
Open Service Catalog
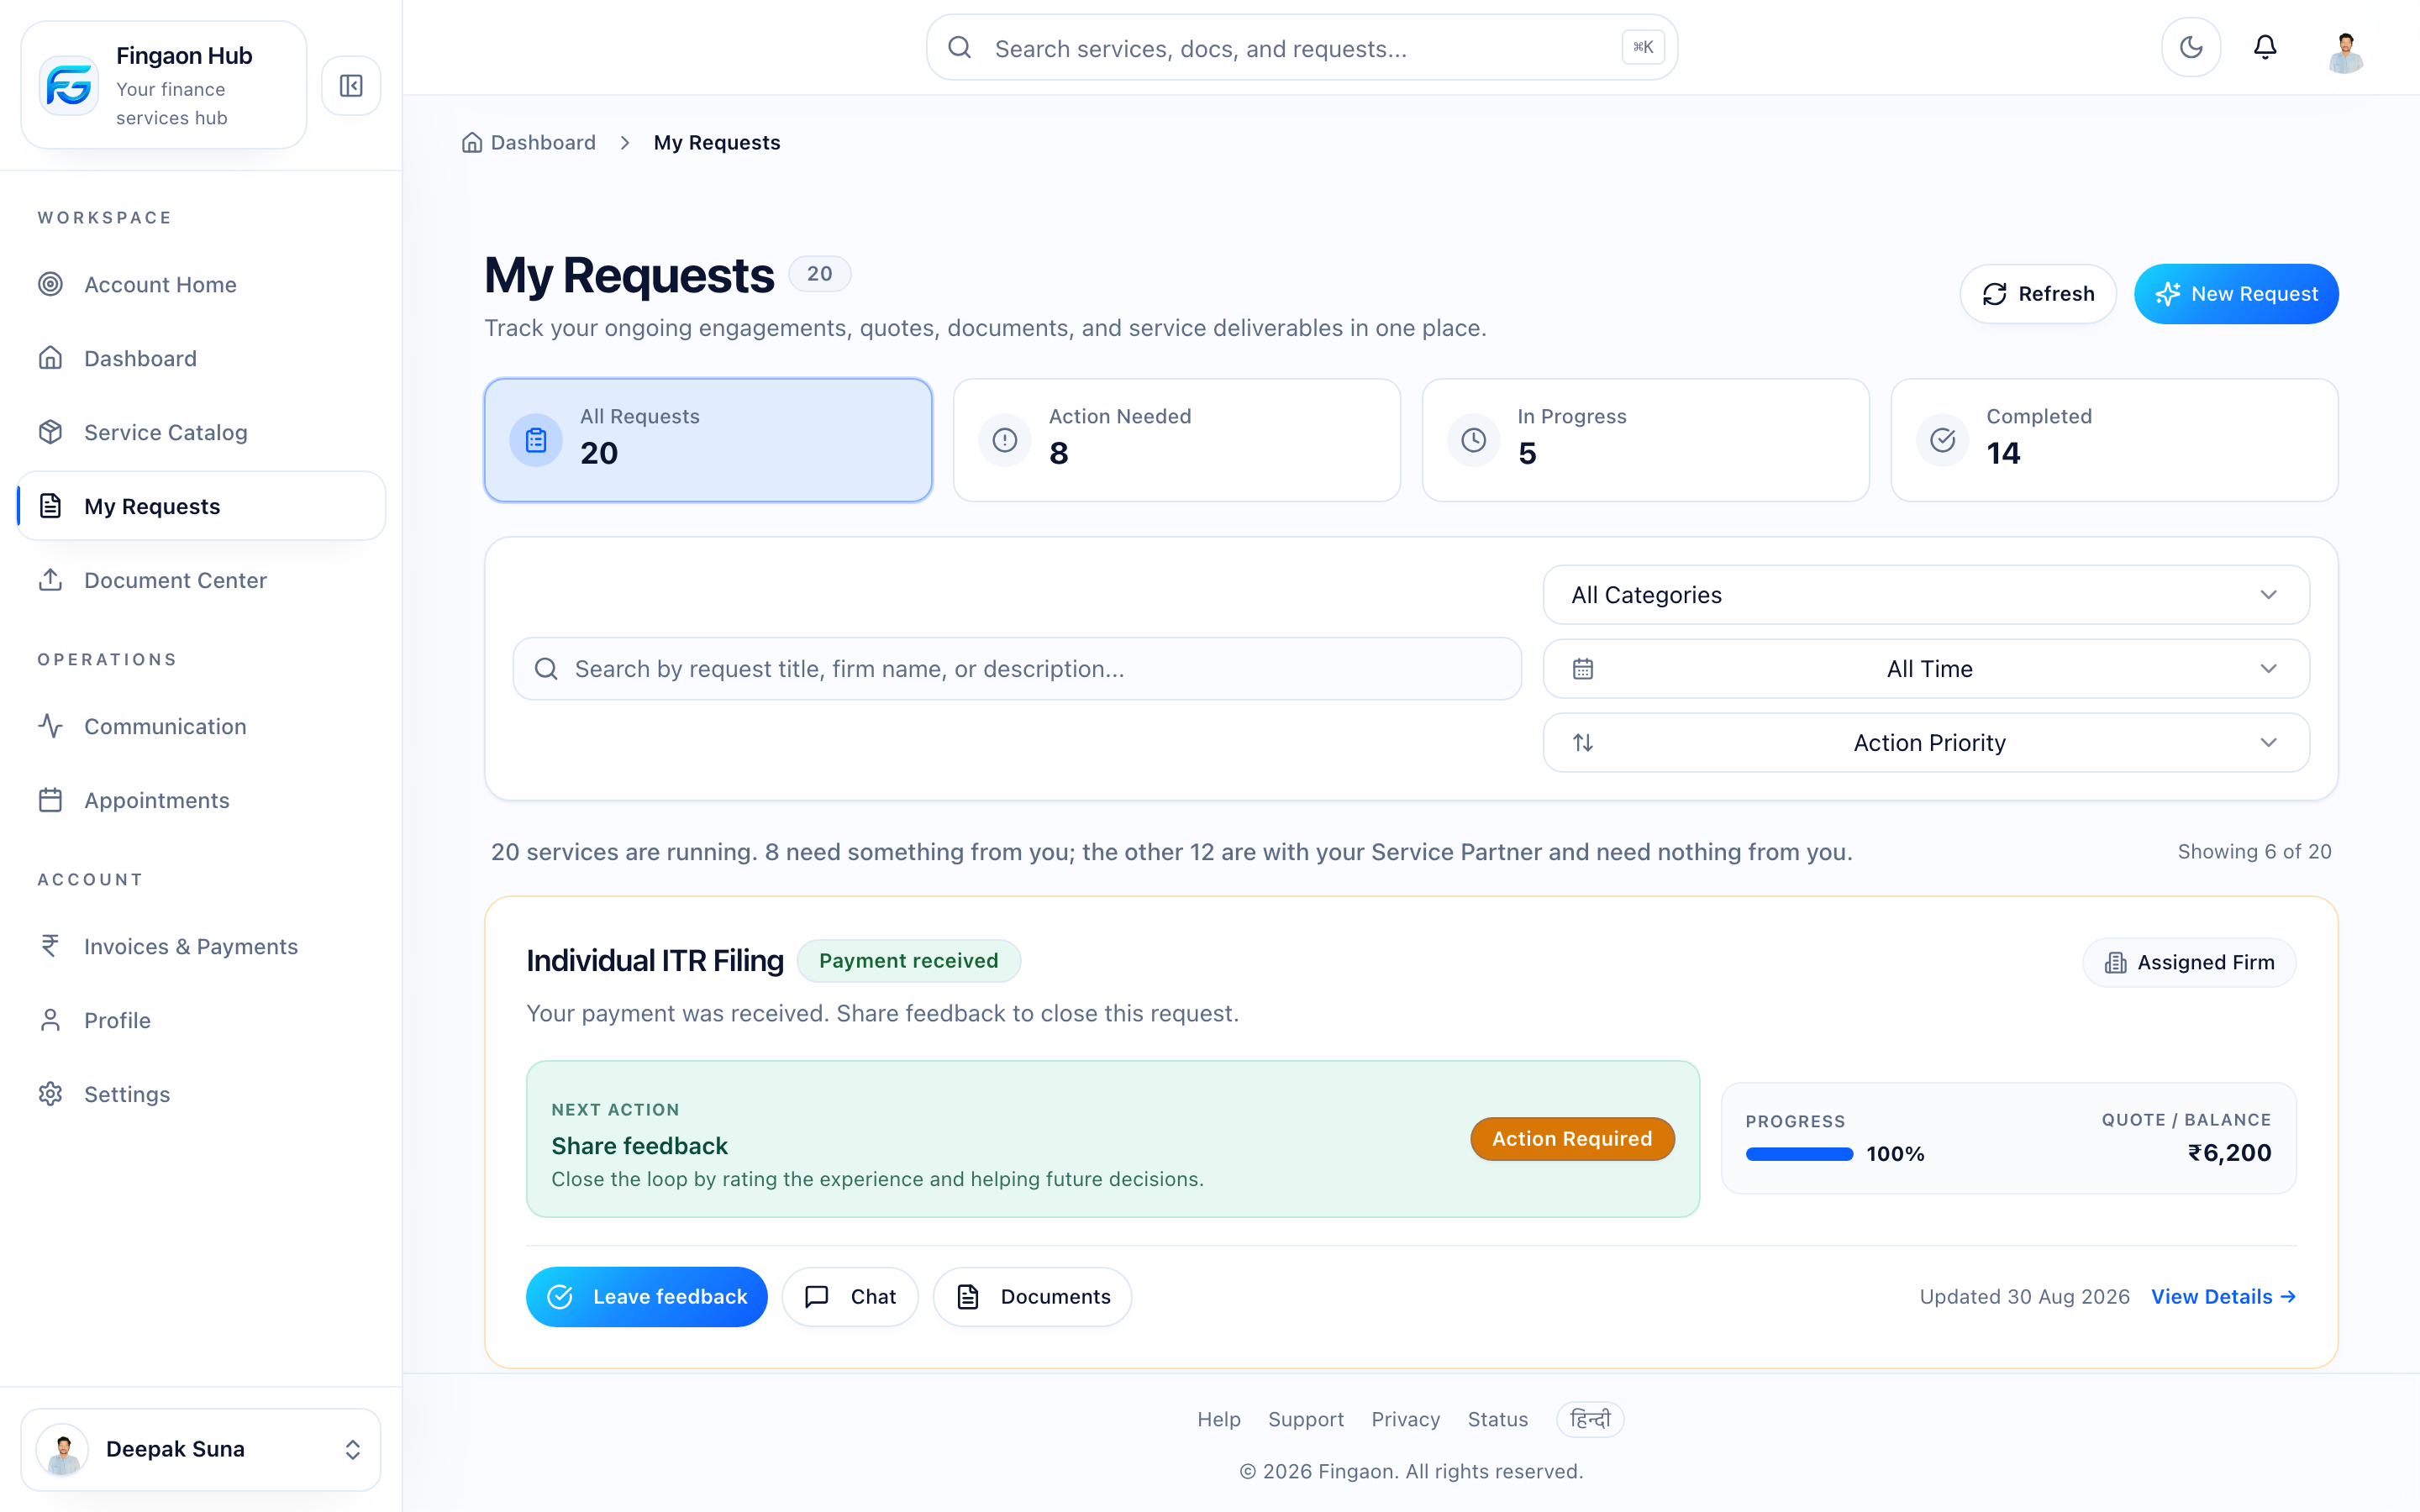pos(200,432)
